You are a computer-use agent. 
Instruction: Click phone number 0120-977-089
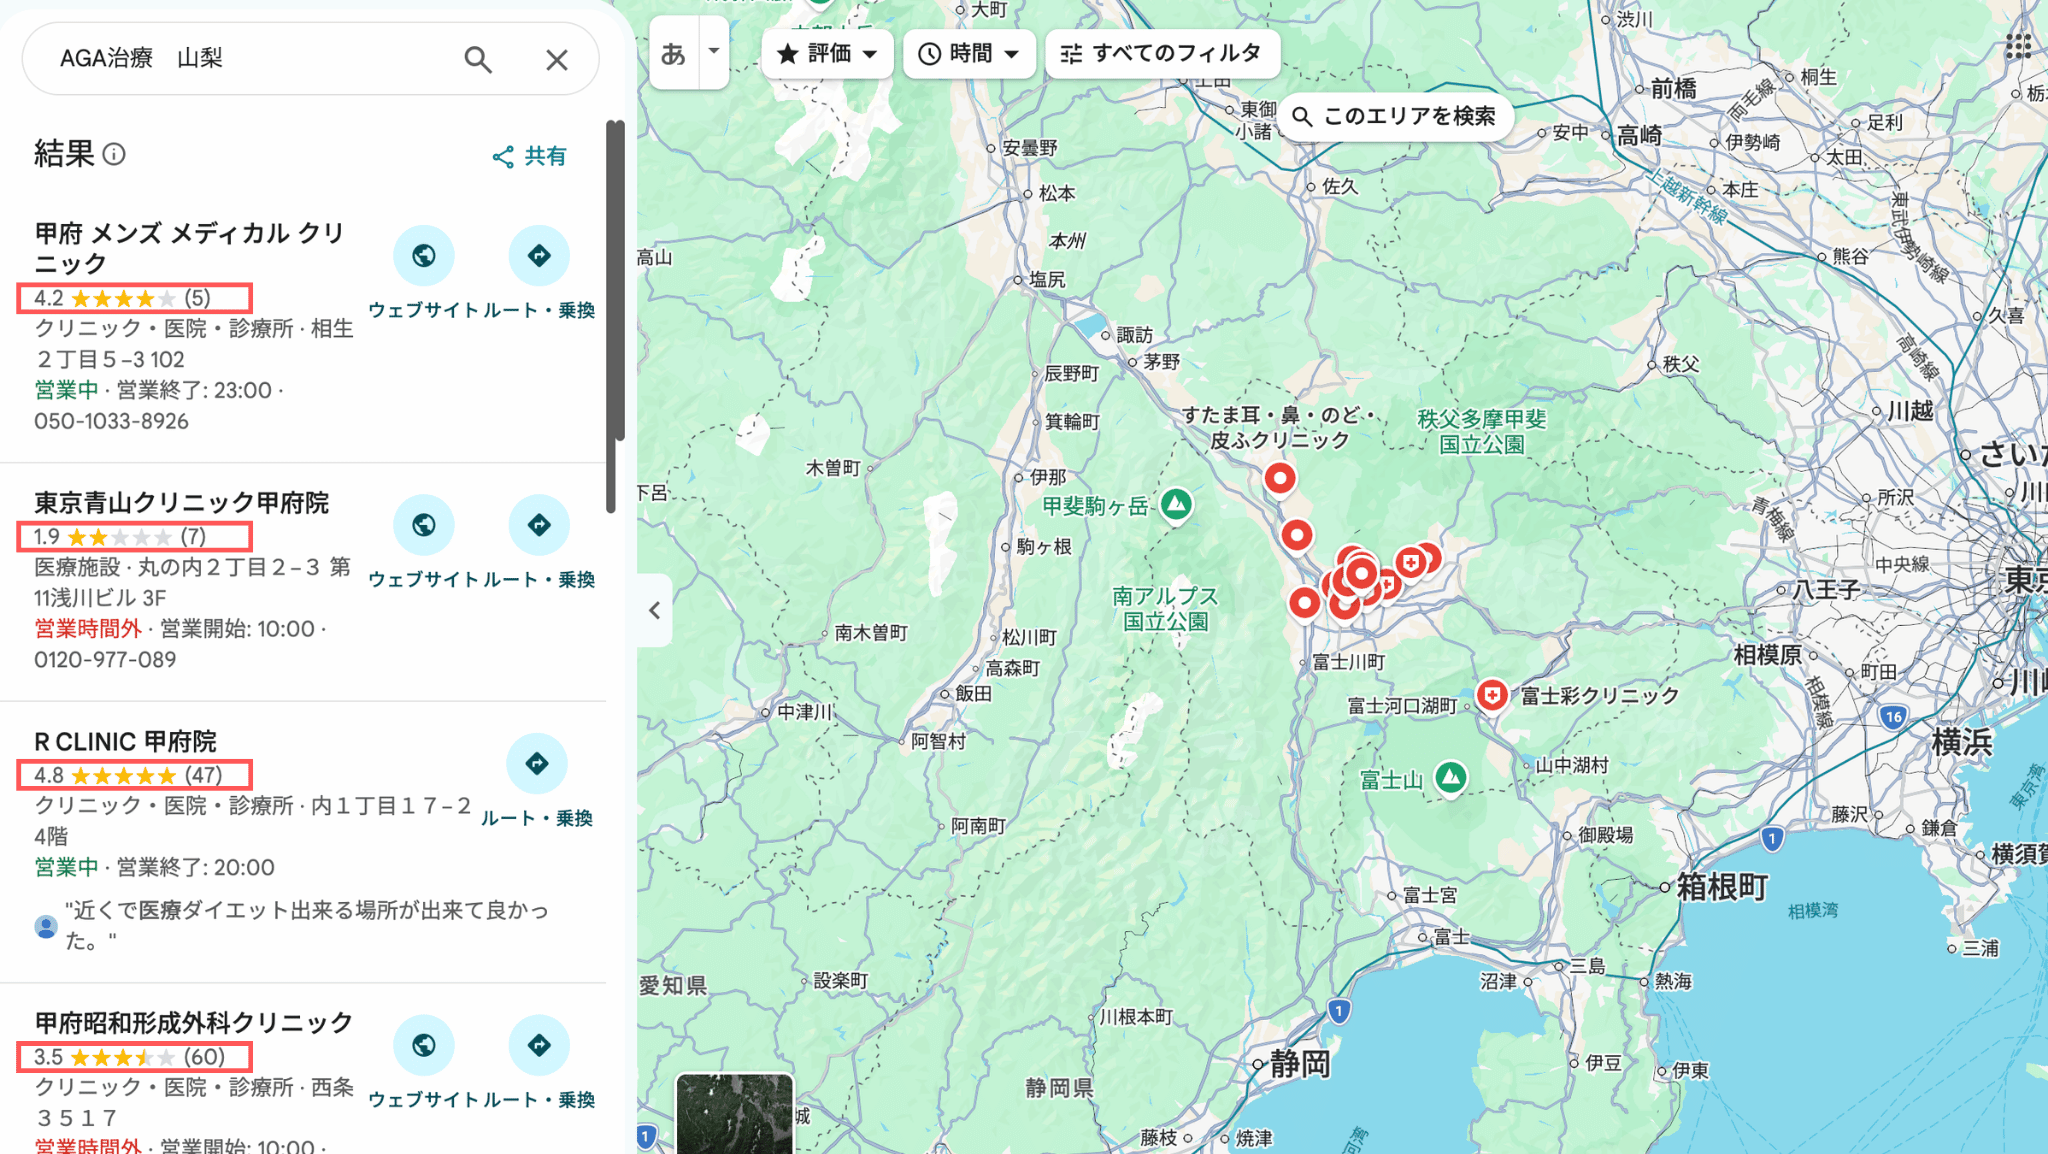tap(105, 660)
